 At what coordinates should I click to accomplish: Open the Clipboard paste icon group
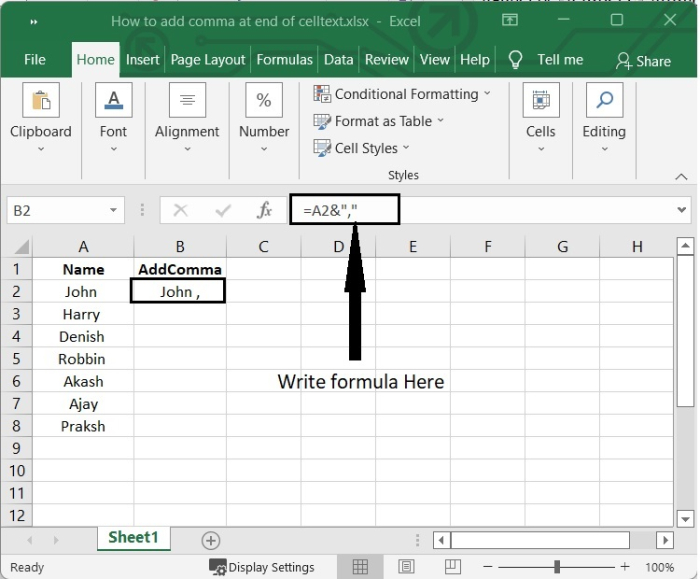coord(41,100)
